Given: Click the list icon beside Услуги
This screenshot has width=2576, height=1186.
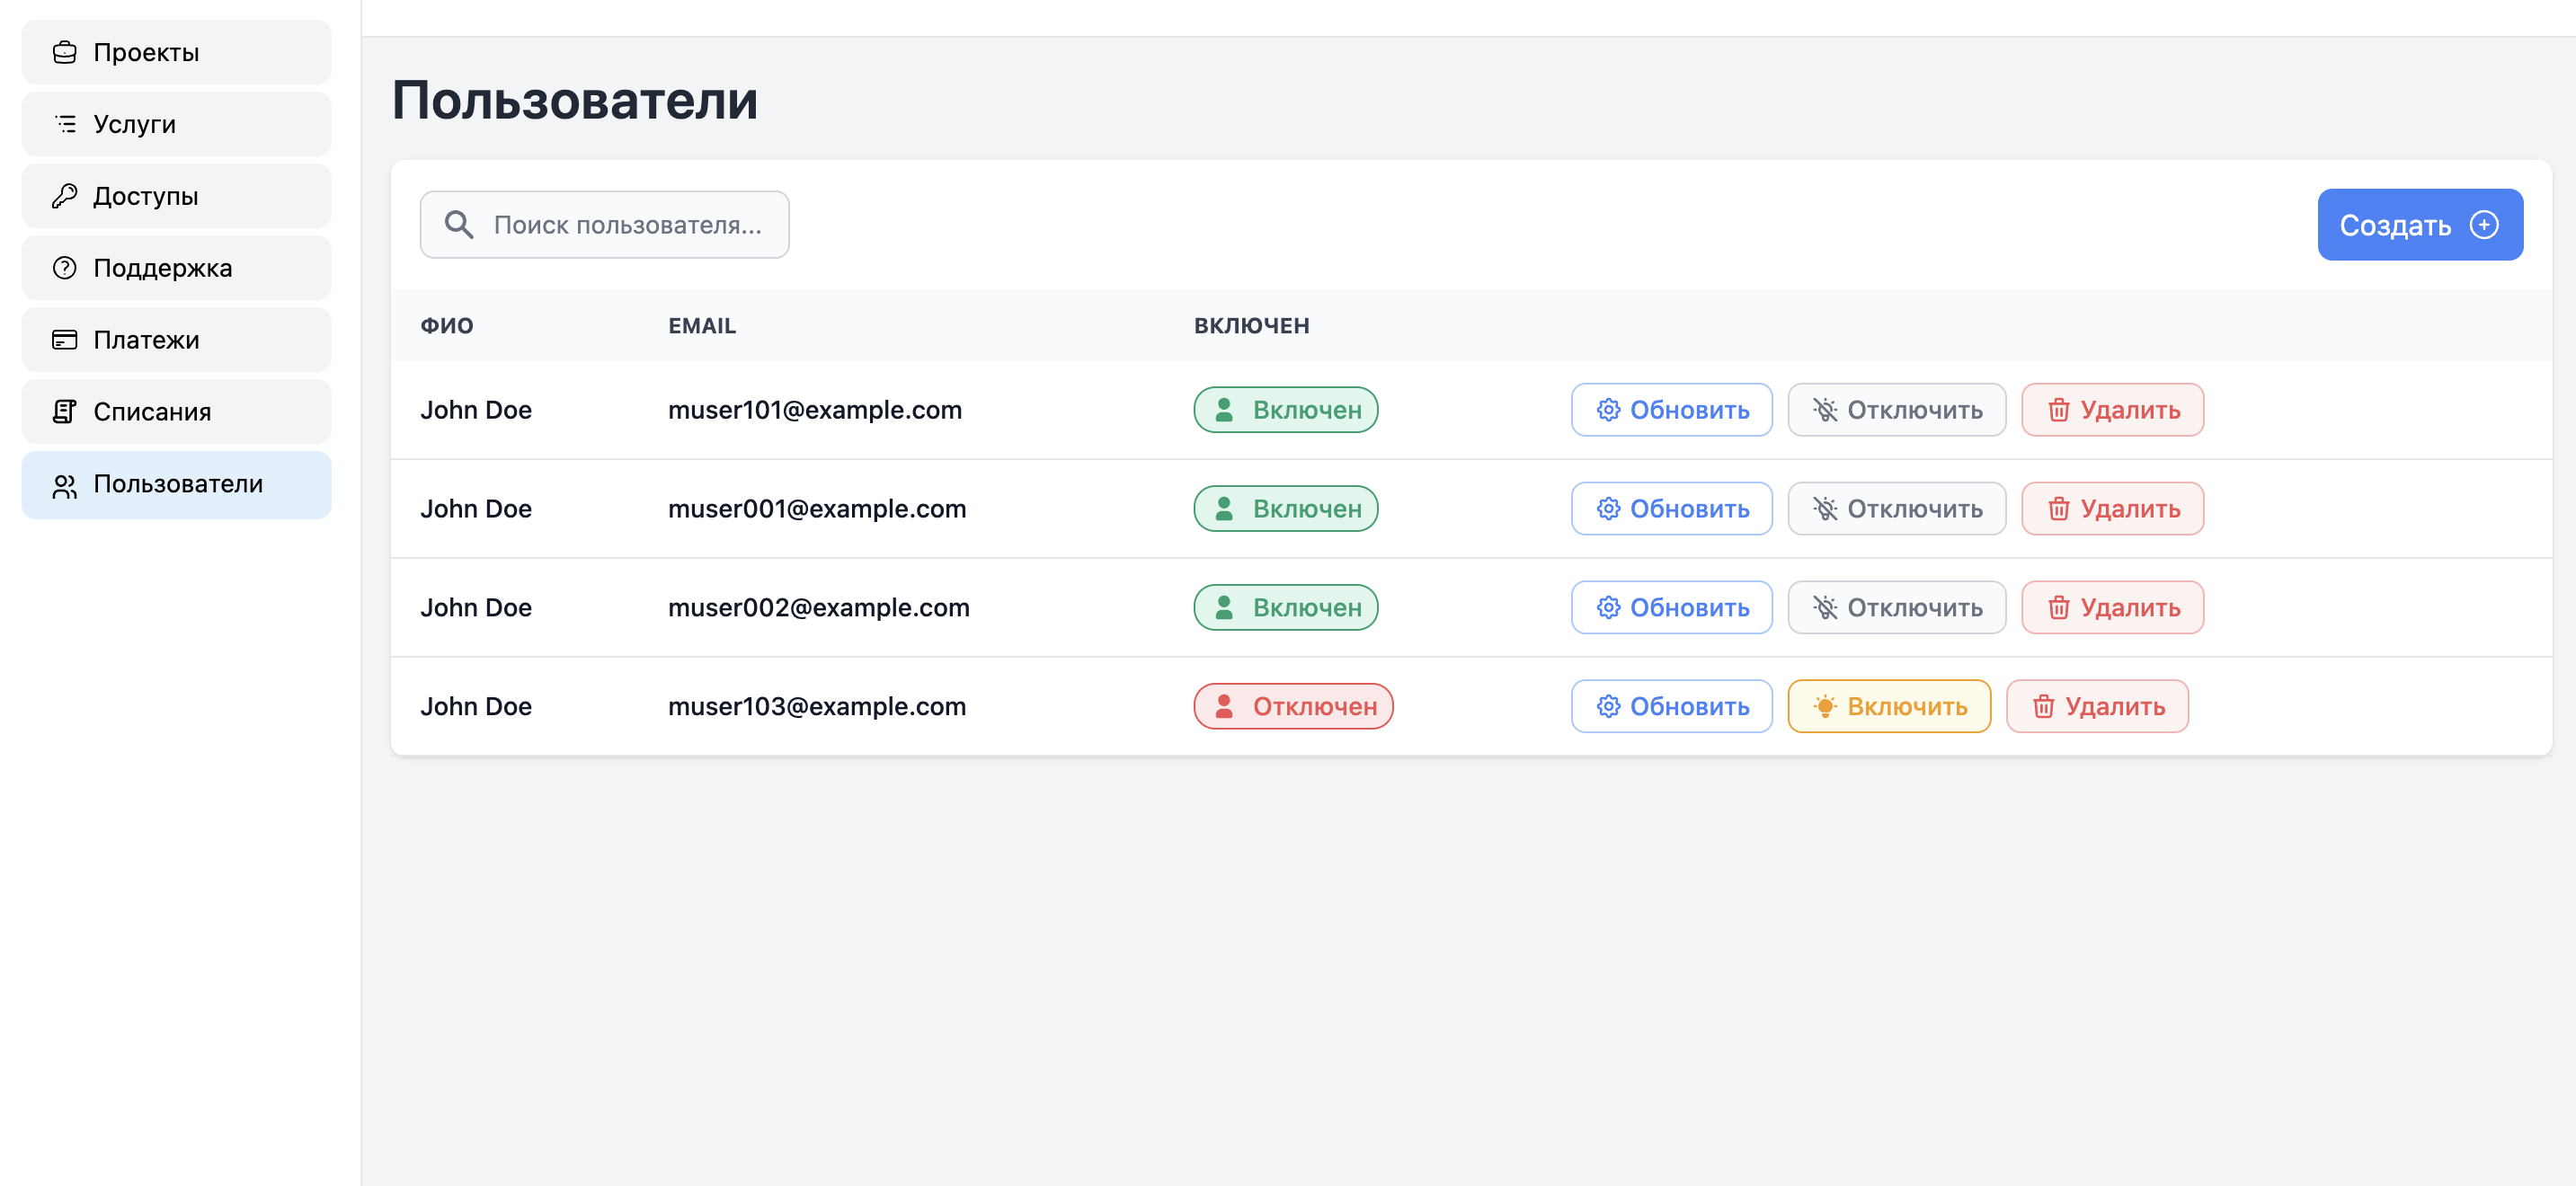Looking at the screenshot, I should [x=65, y=124].
